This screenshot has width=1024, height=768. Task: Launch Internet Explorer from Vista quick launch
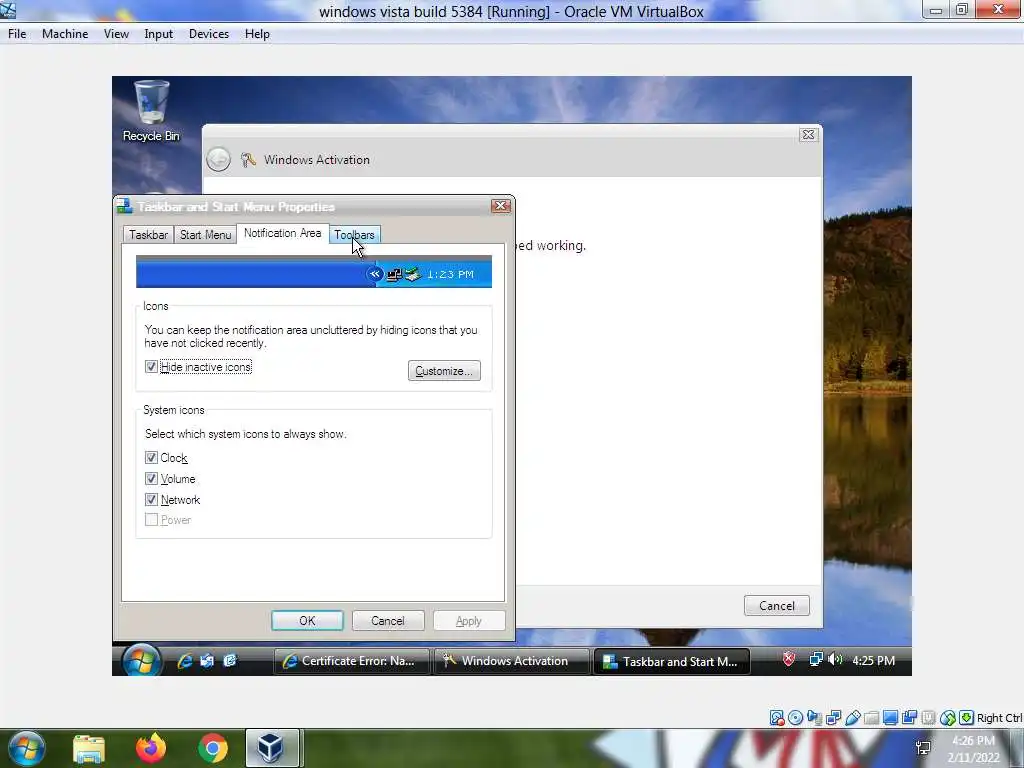[185, 661]
